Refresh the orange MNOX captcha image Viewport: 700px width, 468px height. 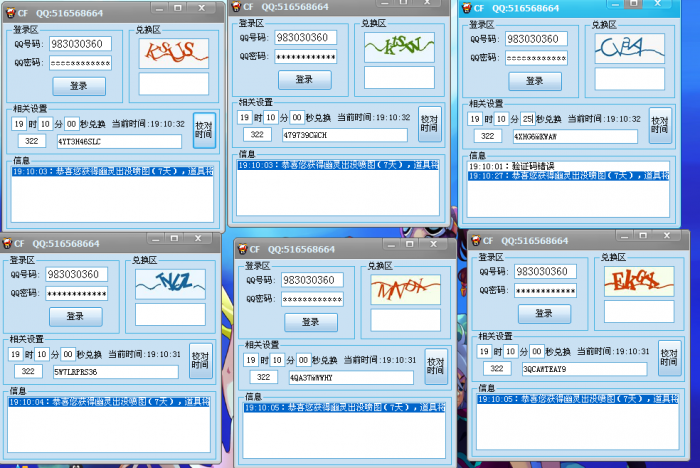[x=405, y=289]
